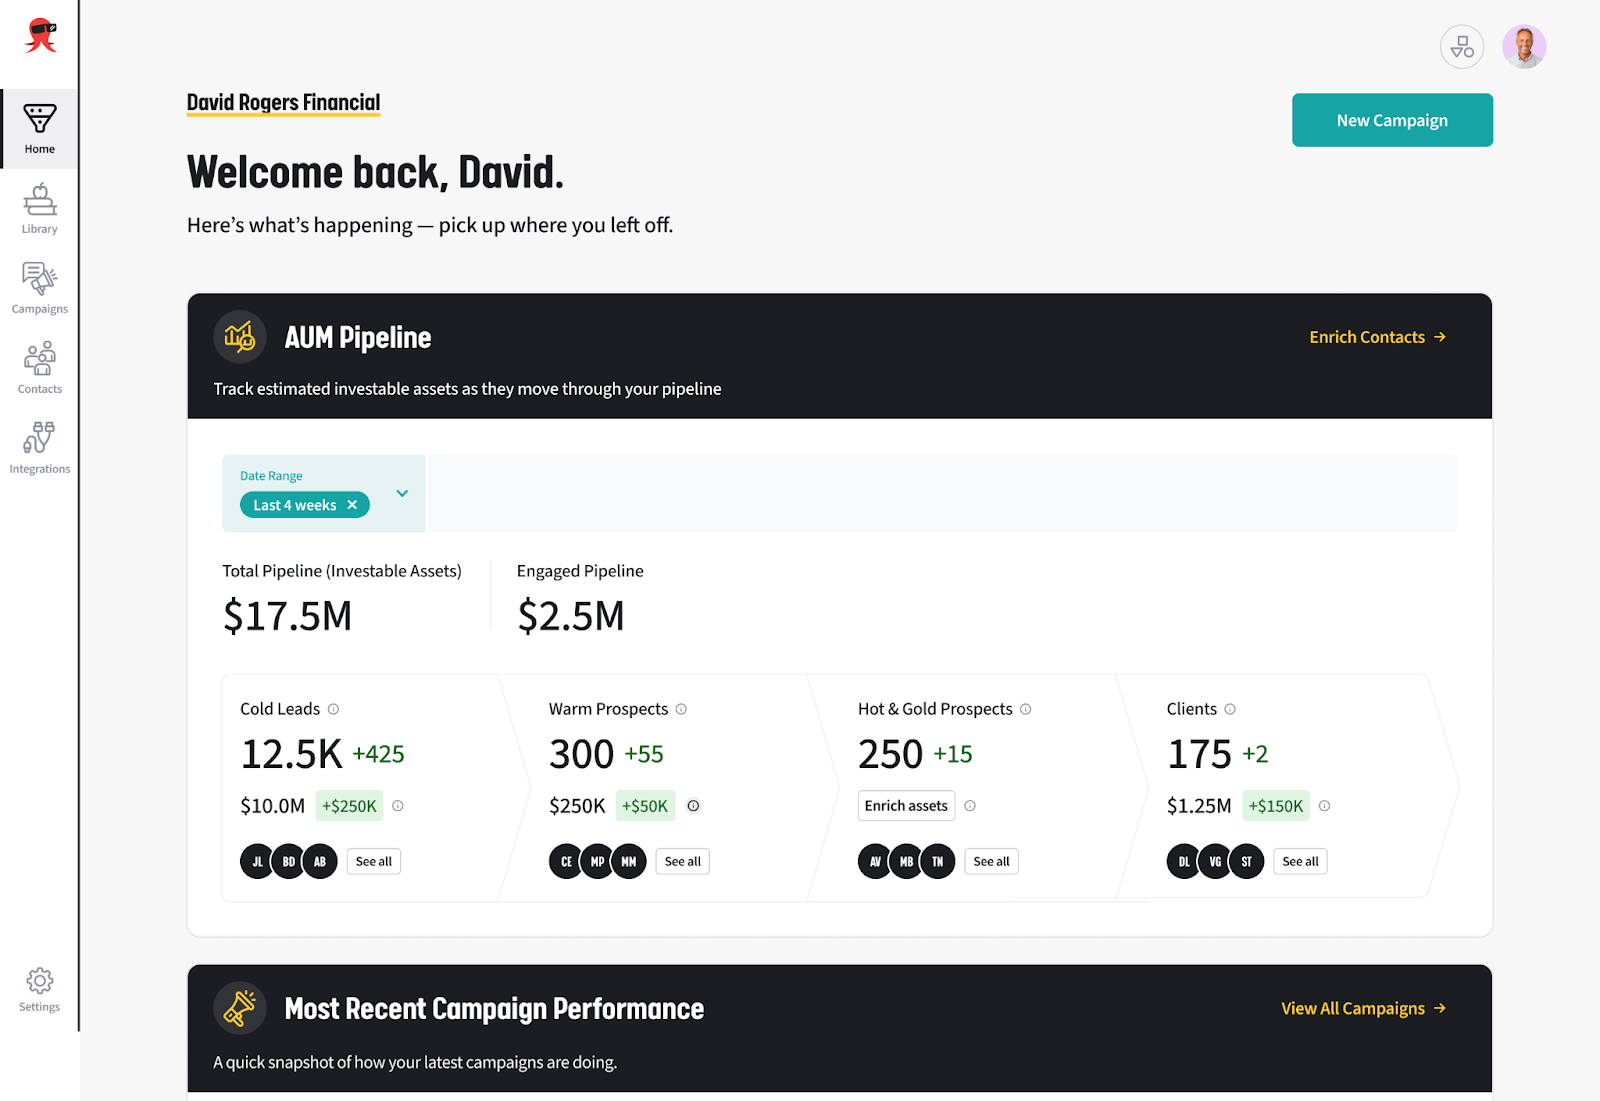
Task: Open the Contacts sidebar page
Action: 39,368
